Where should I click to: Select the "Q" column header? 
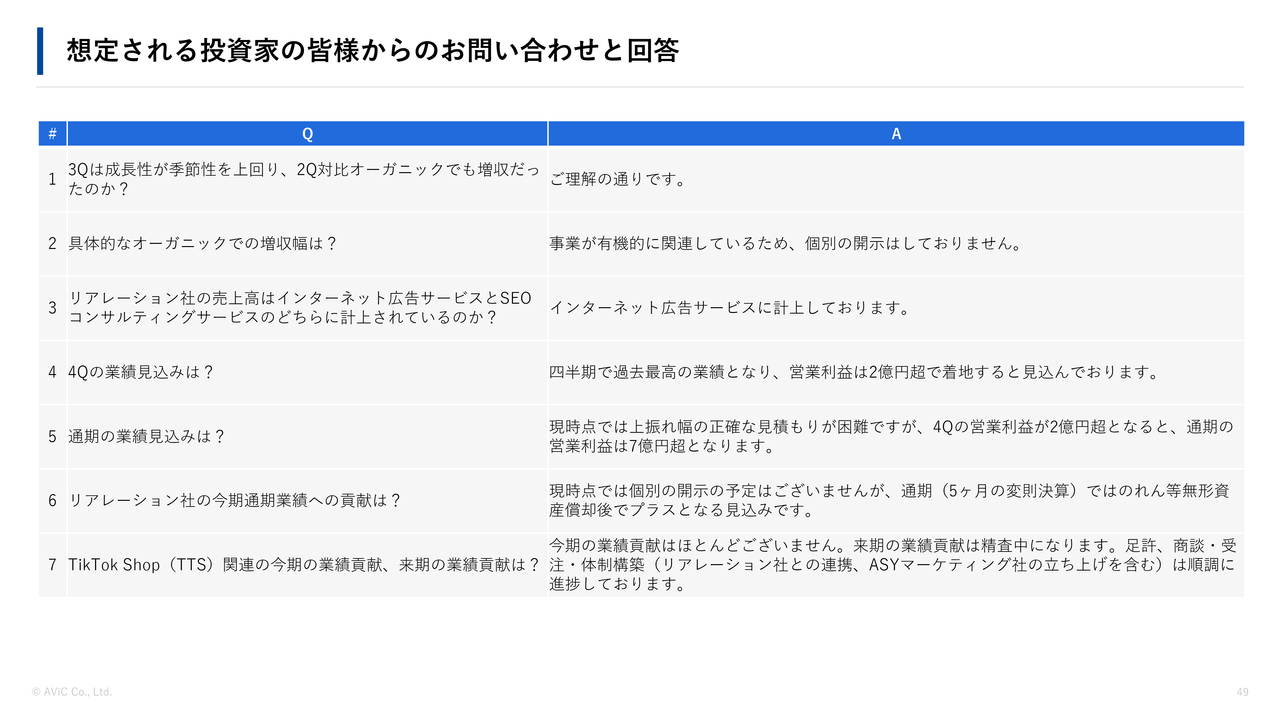[x=307, y=134]
